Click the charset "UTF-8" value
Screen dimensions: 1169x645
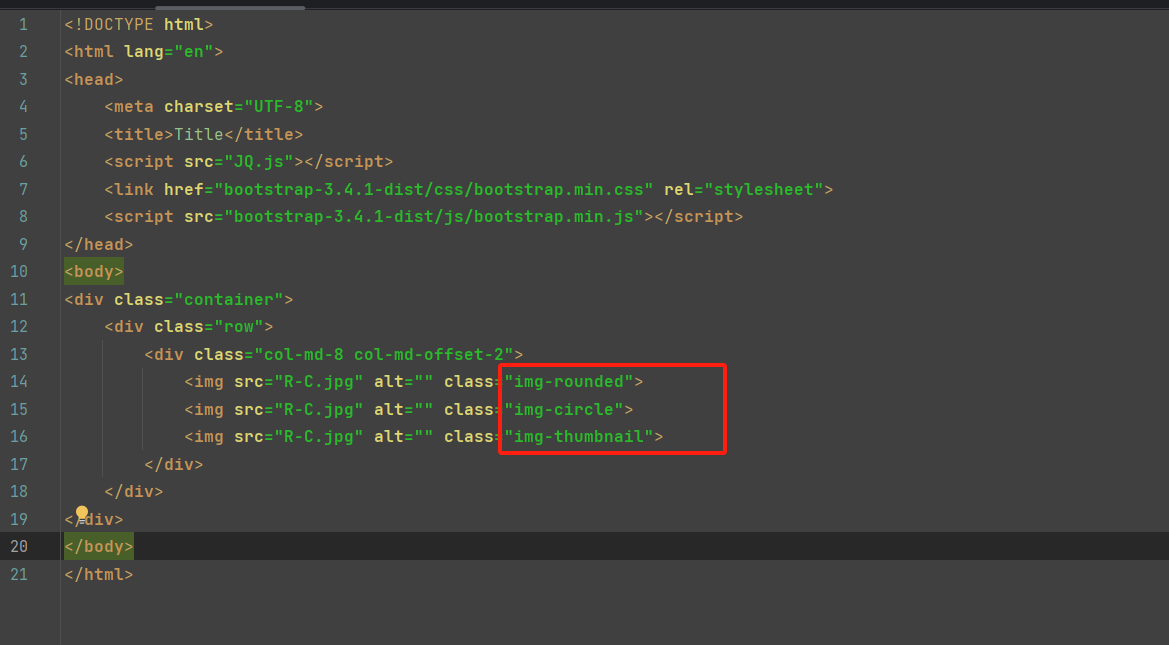pos(279,107)
